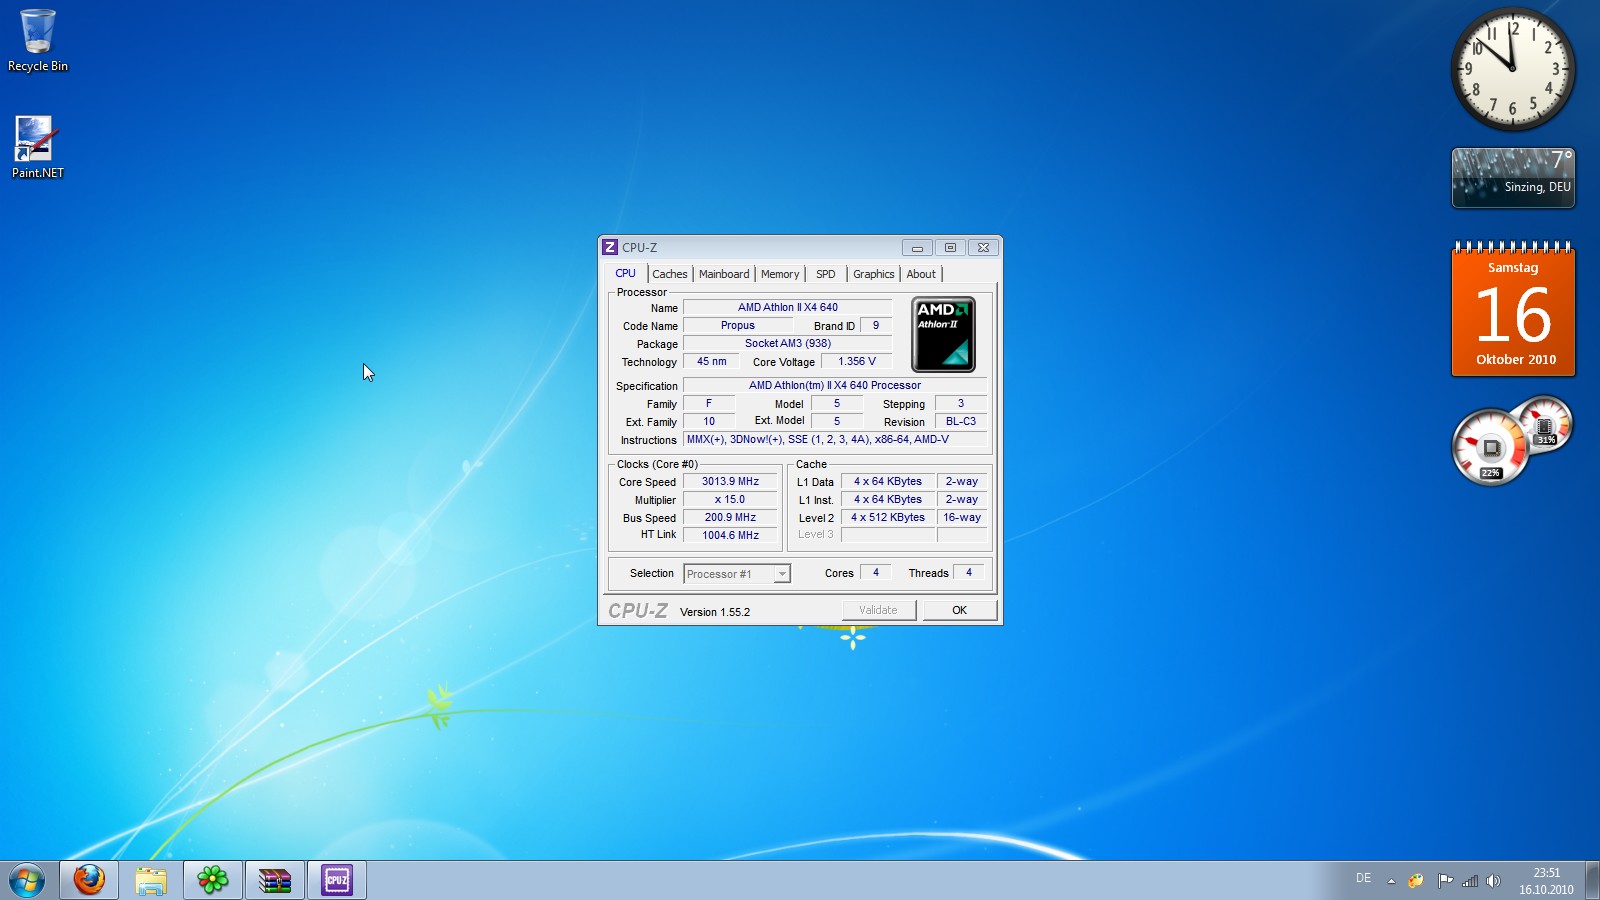Screen dimensions: 1600x900
Task: Open the volume speaker tray icon
Action: pos(1493,881)
